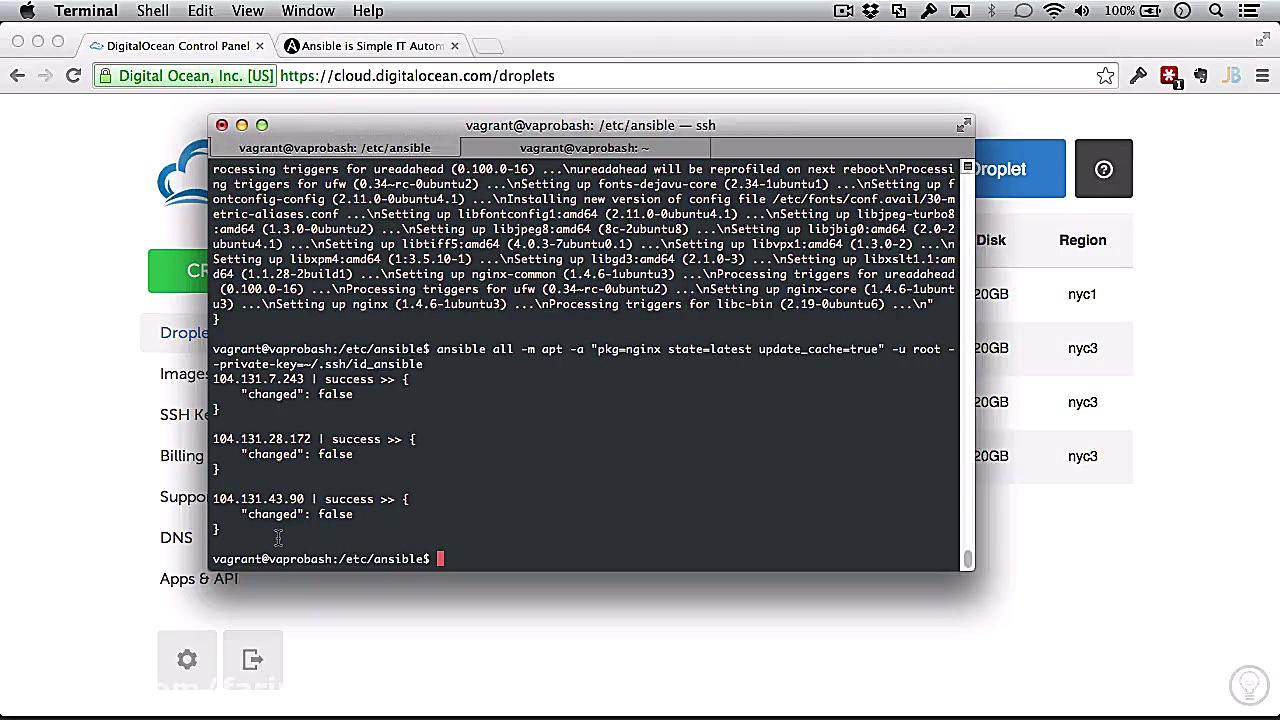The image size is (1280, 720).
Task: Switch to Ansible is Simple IT browser tab
Action: click(372, 46)
